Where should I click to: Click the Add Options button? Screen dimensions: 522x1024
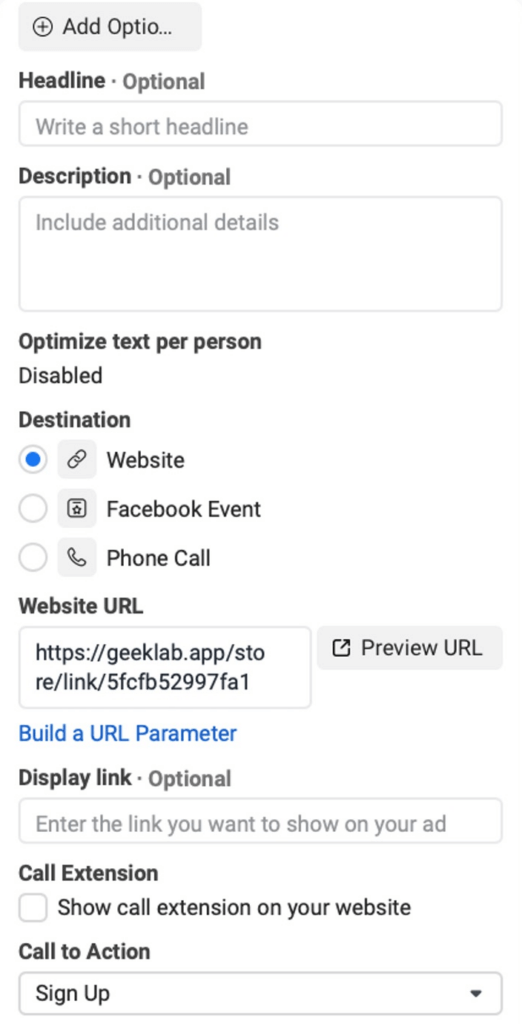(x=110, y=27)
